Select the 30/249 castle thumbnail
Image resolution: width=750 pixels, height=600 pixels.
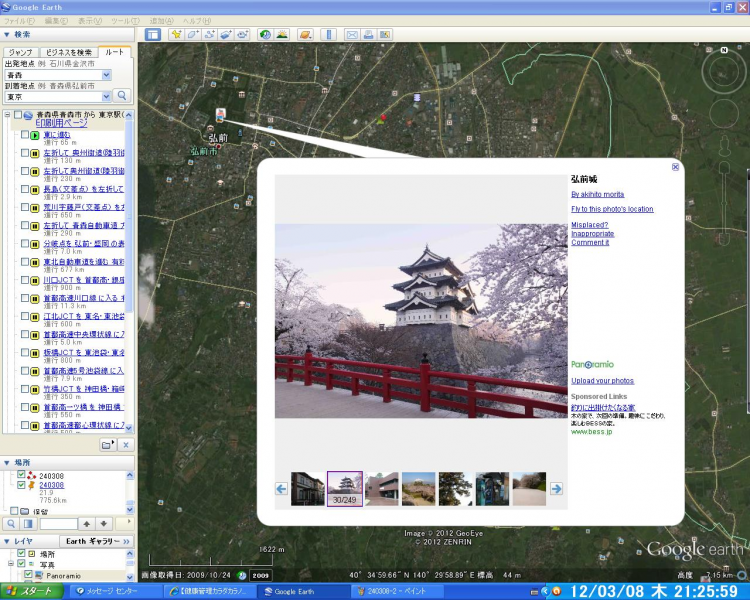344,489
